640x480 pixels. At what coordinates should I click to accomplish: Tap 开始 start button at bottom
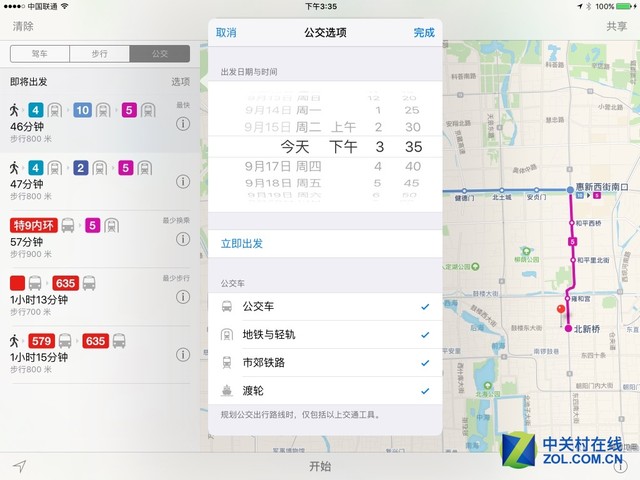coord(320,466)
